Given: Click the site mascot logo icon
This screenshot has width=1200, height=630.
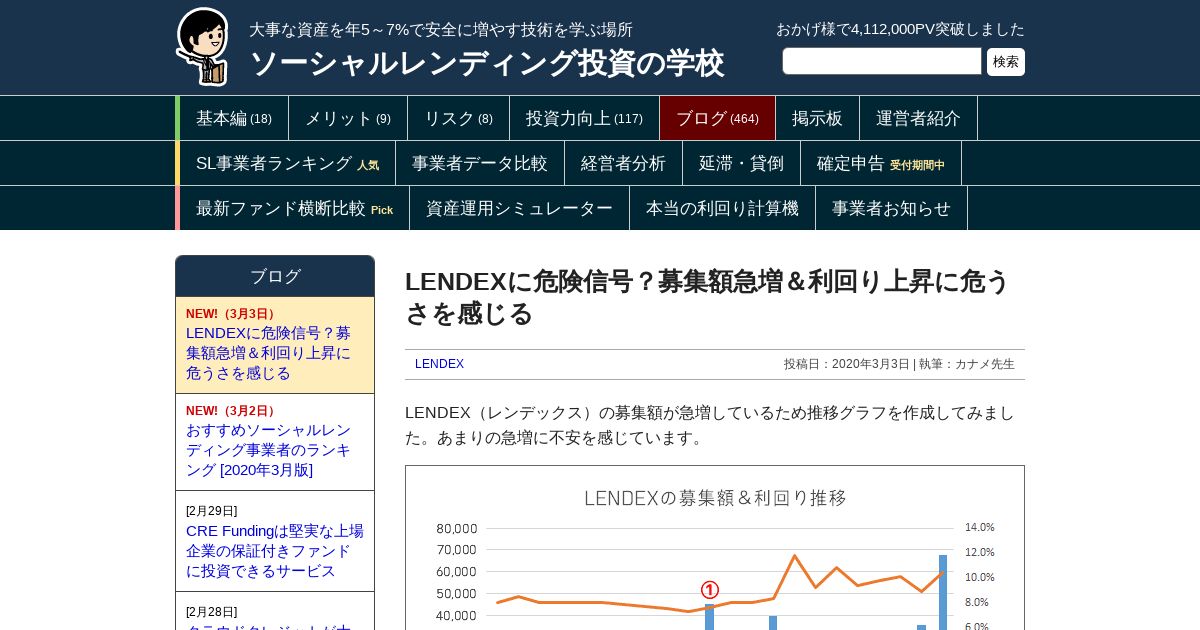Looking at the screenshot, I should click(x=203, y=46).
